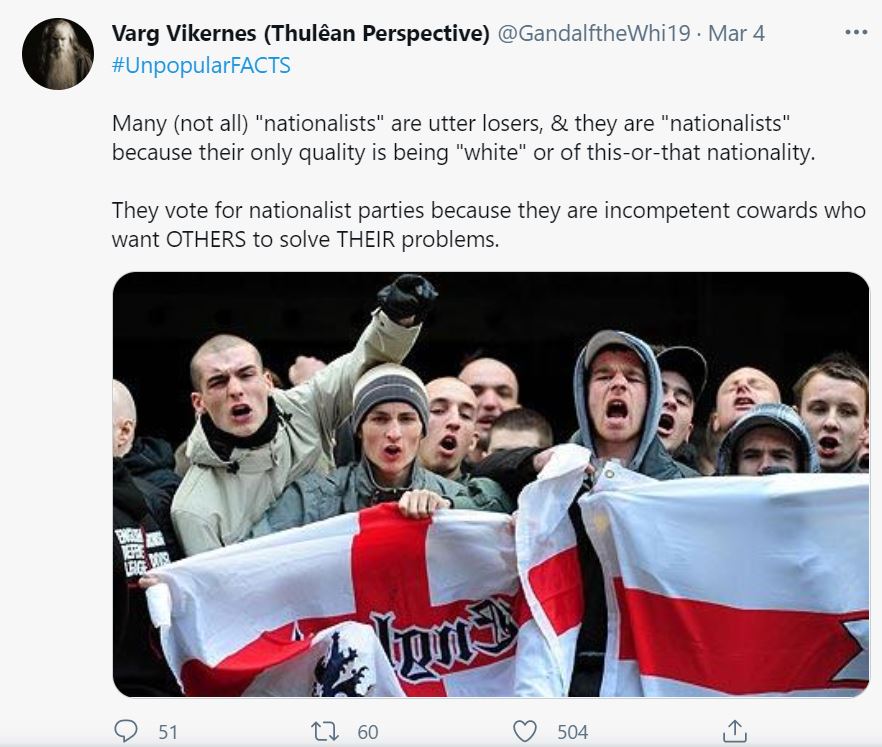Click the 51 replies count
Viewport: 882px width, 747px height.
[168, 732]
